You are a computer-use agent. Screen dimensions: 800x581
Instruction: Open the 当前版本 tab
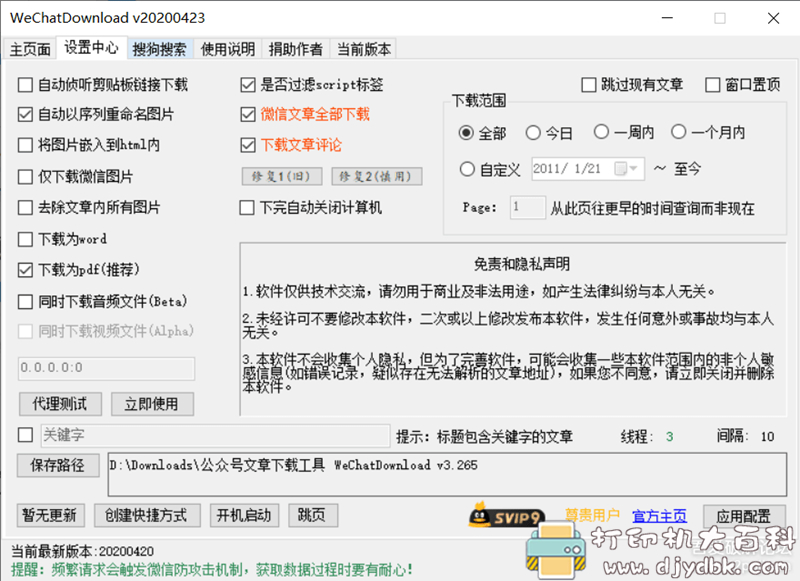364,49
